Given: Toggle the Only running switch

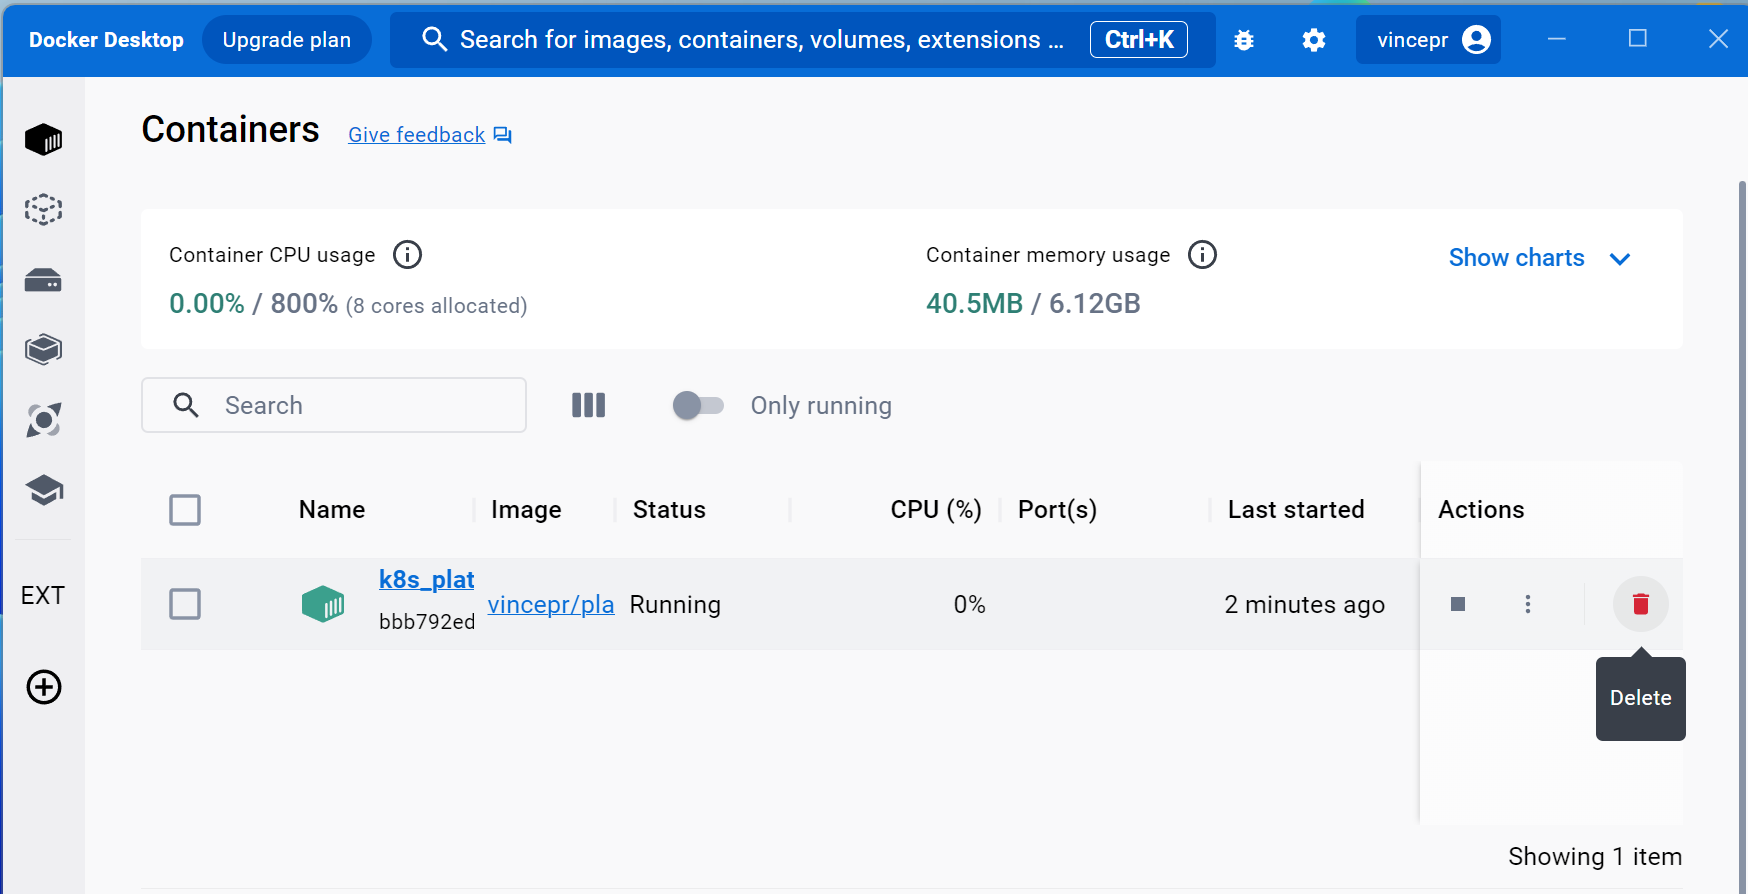Looking at the screenshot, I should click(698, 405).
